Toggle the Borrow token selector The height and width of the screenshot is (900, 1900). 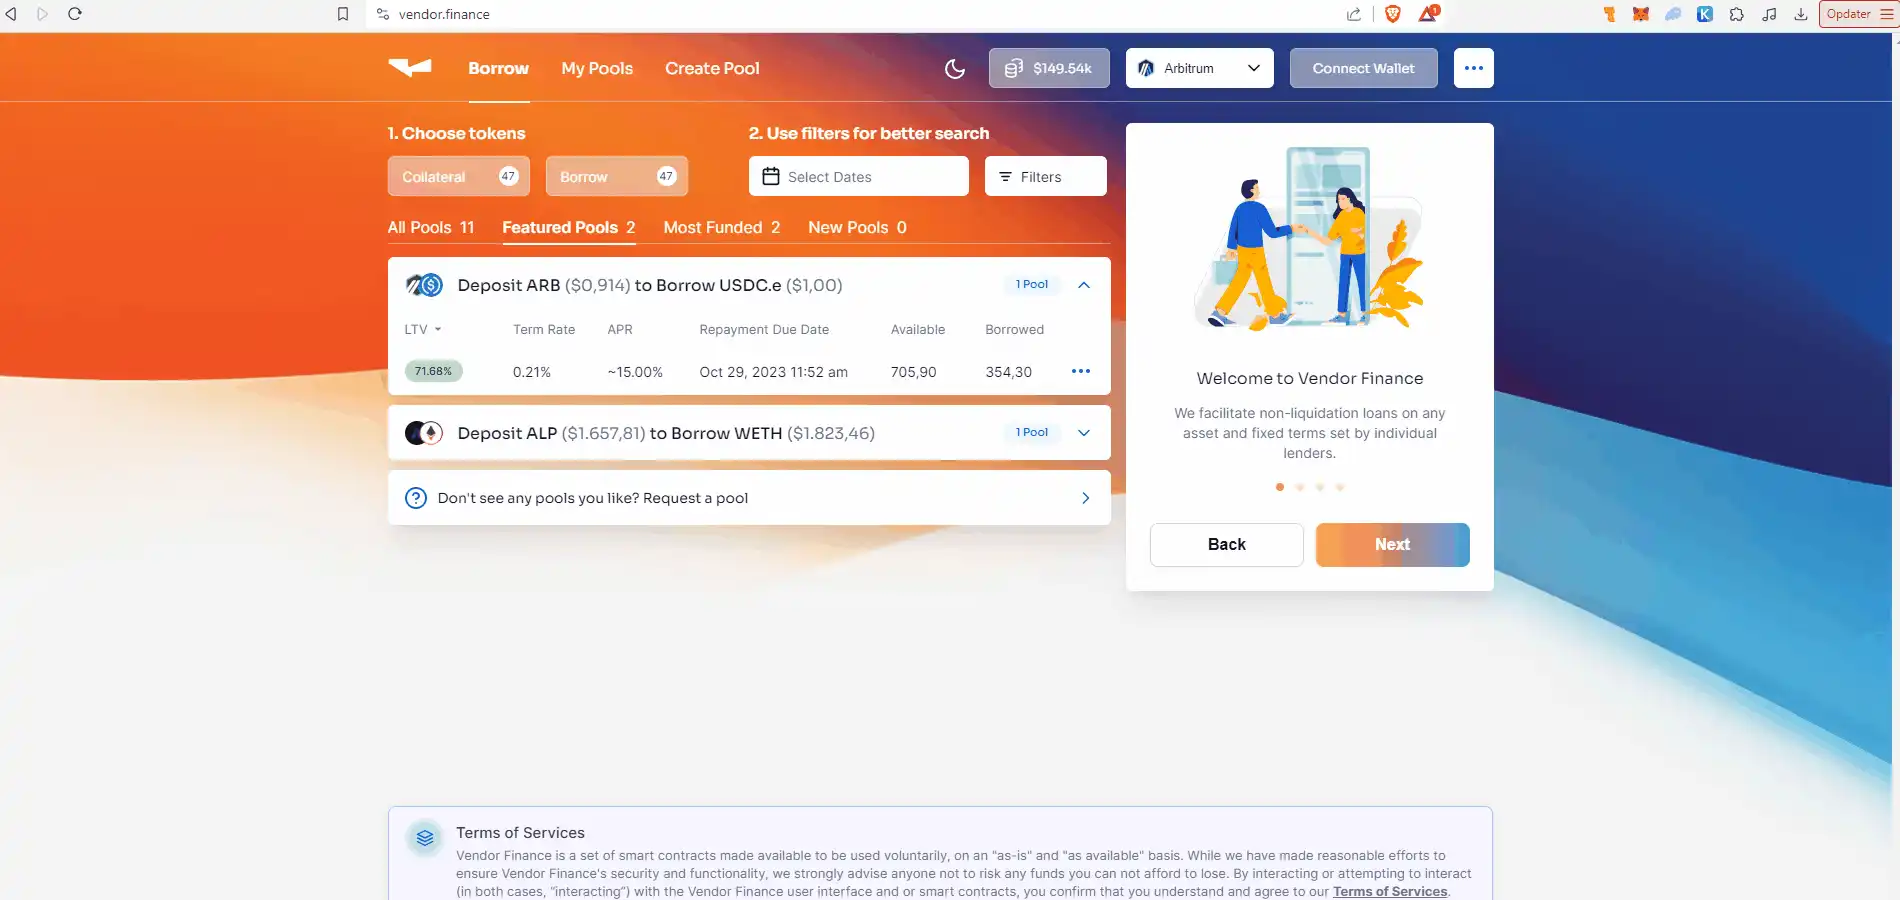(x=616, y=176)
